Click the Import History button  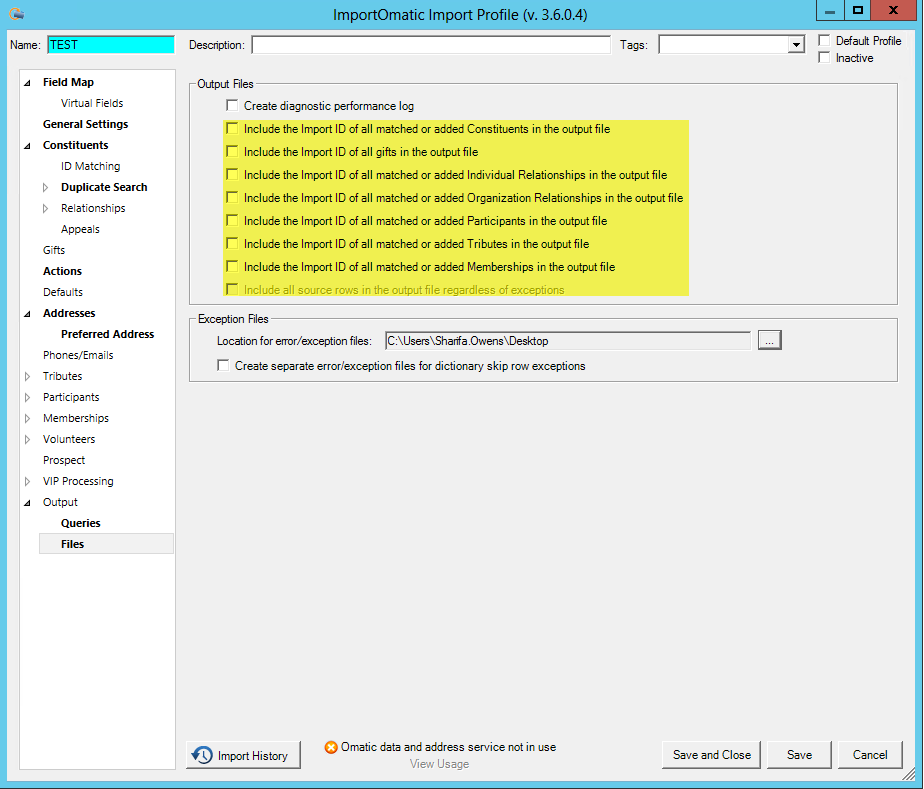click(x=243, y=755)
